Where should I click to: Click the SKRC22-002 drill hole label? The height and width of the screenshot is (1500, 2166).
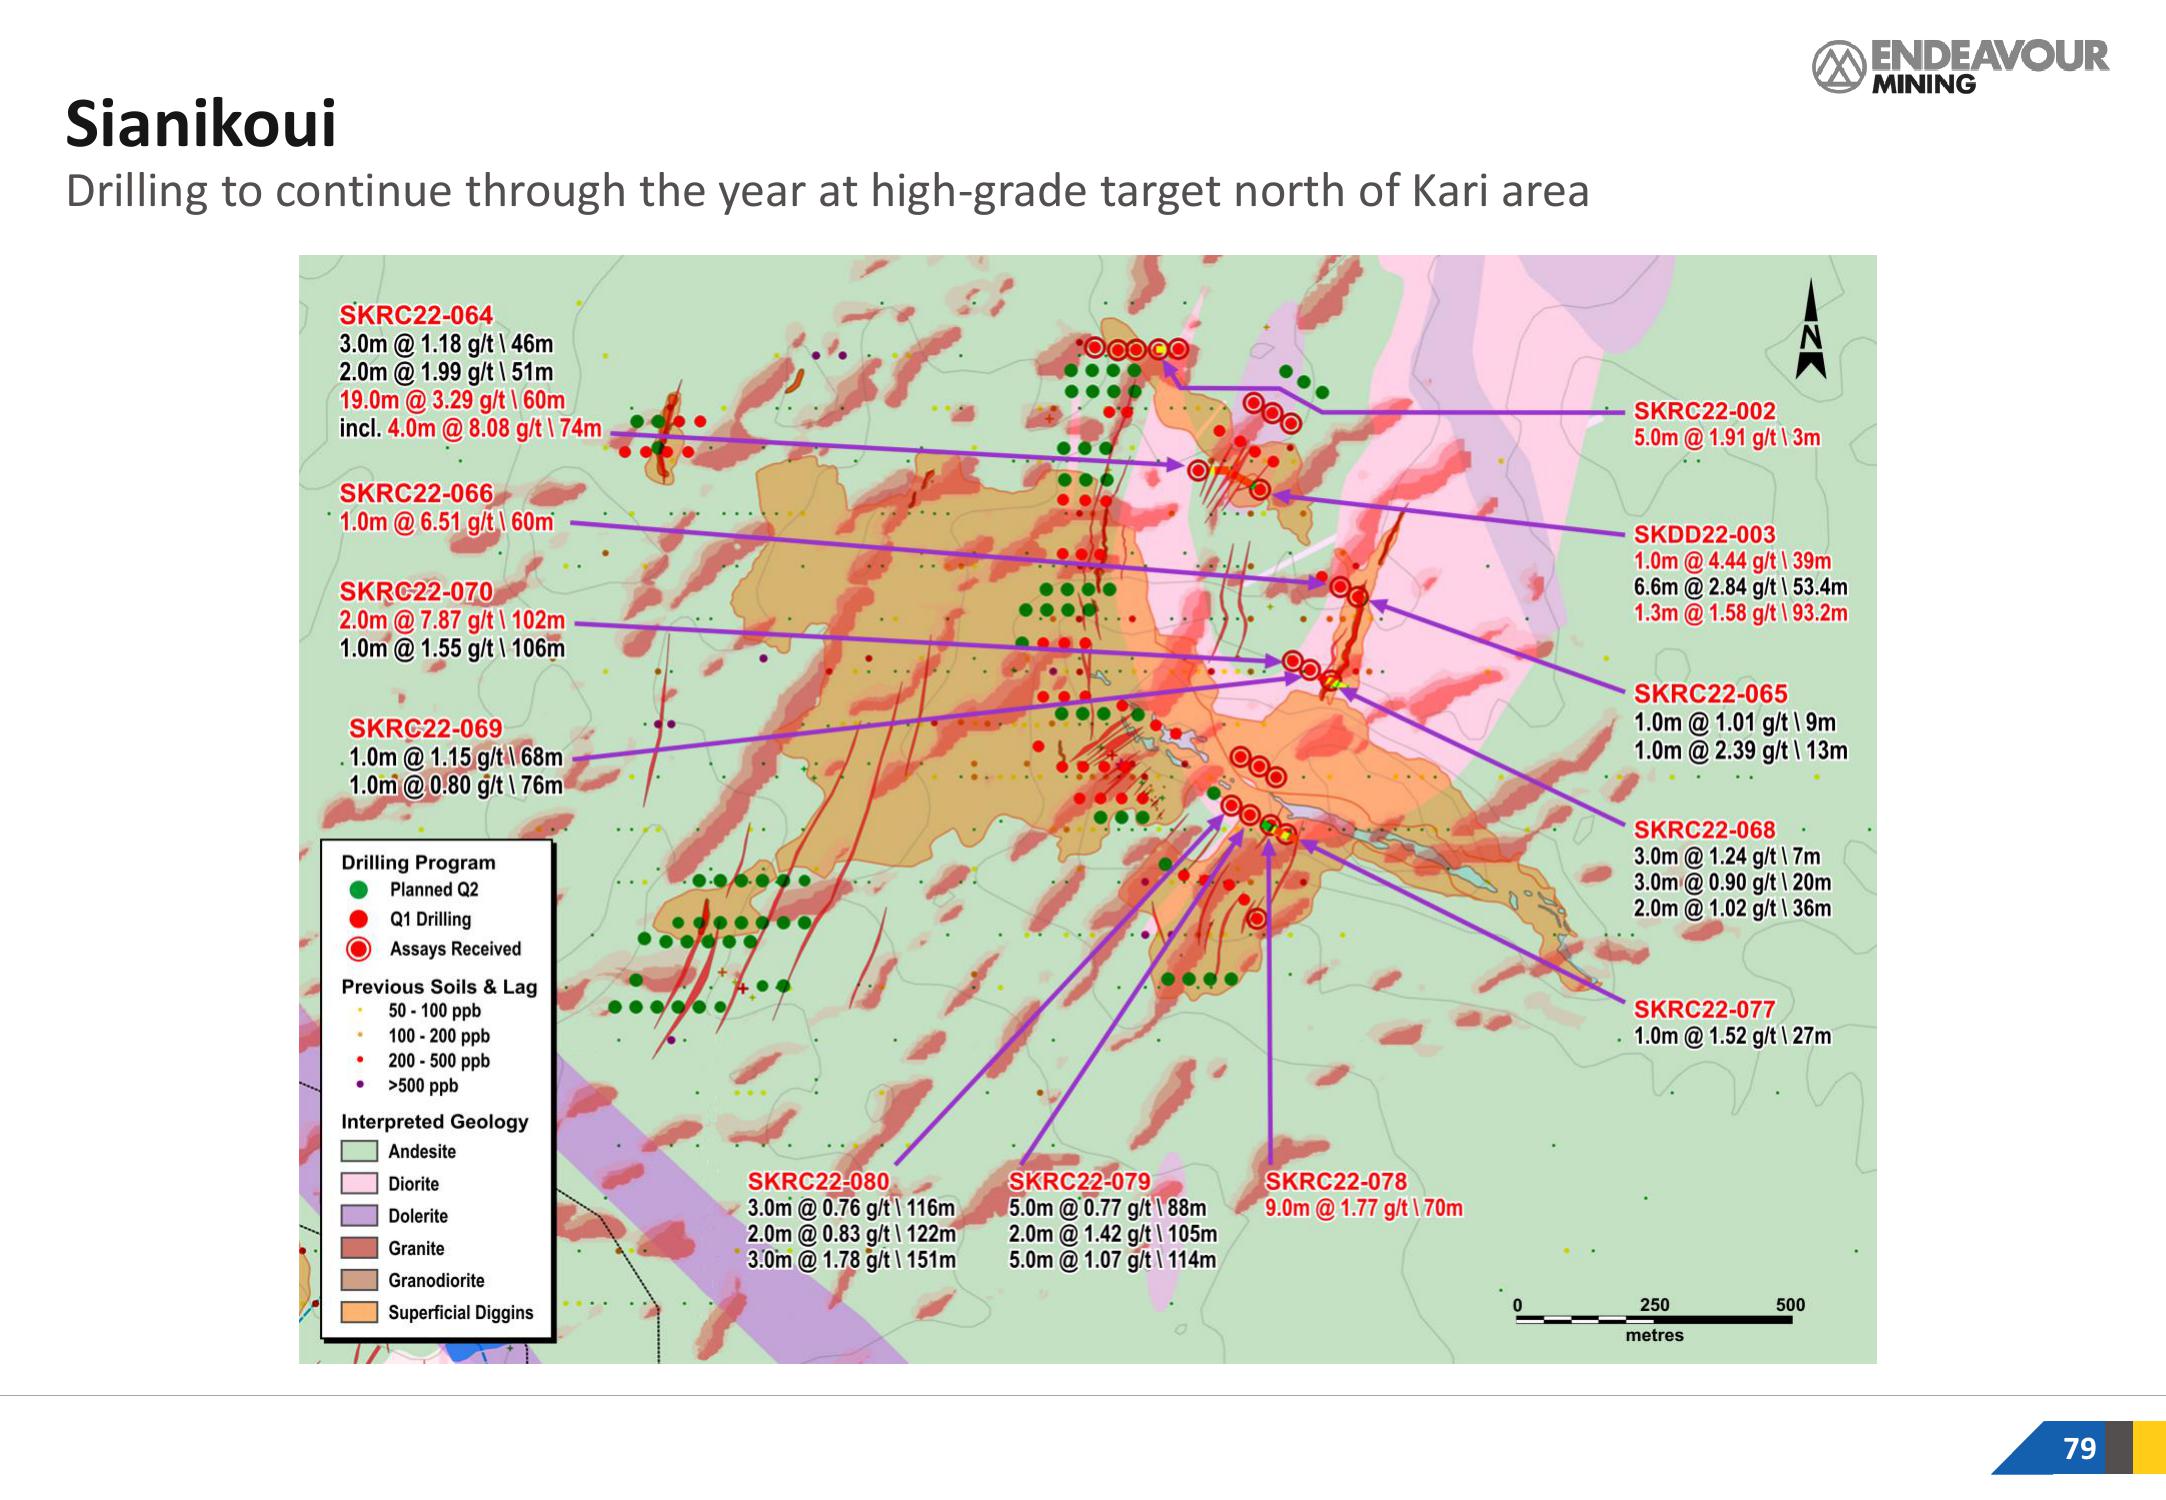pos(1705,411)
